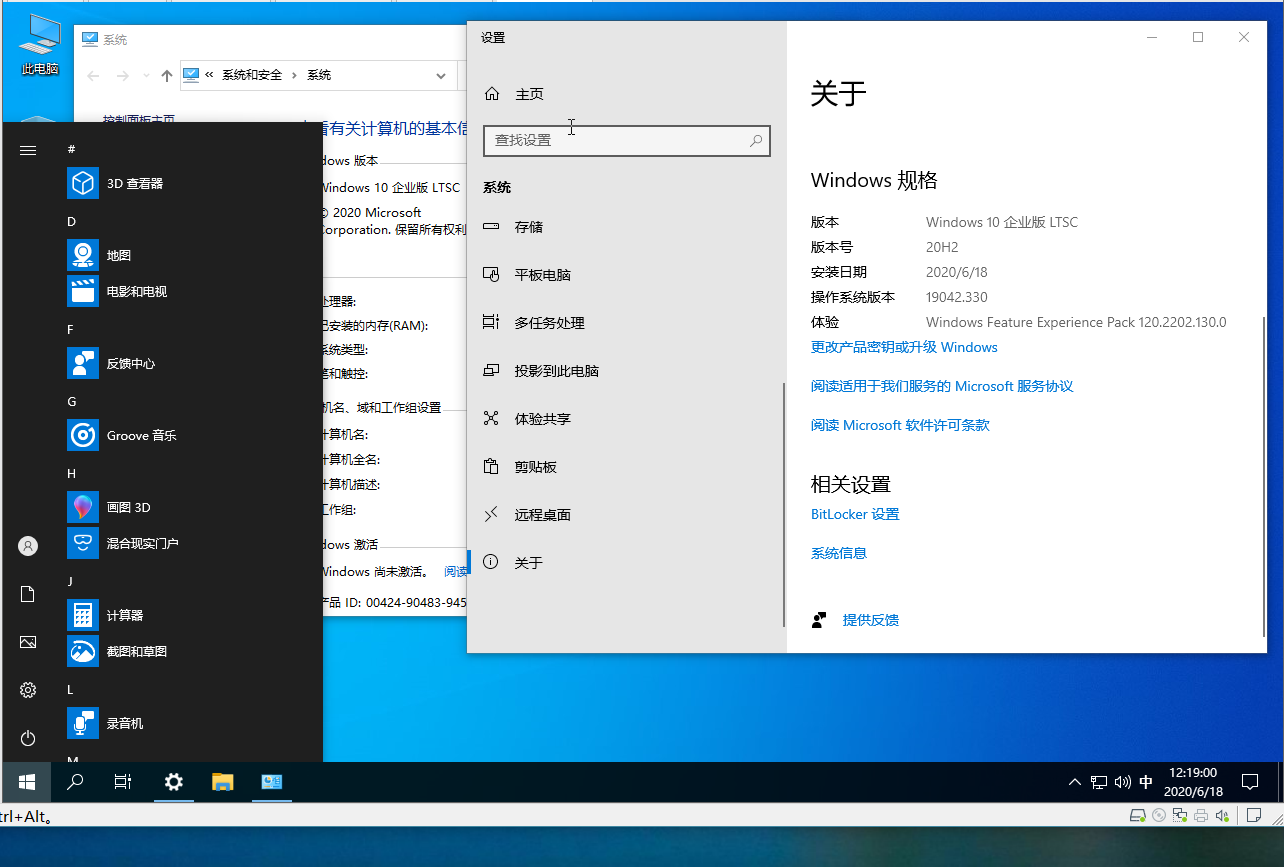Open notification center on taskbar

tap(1250, 782)
